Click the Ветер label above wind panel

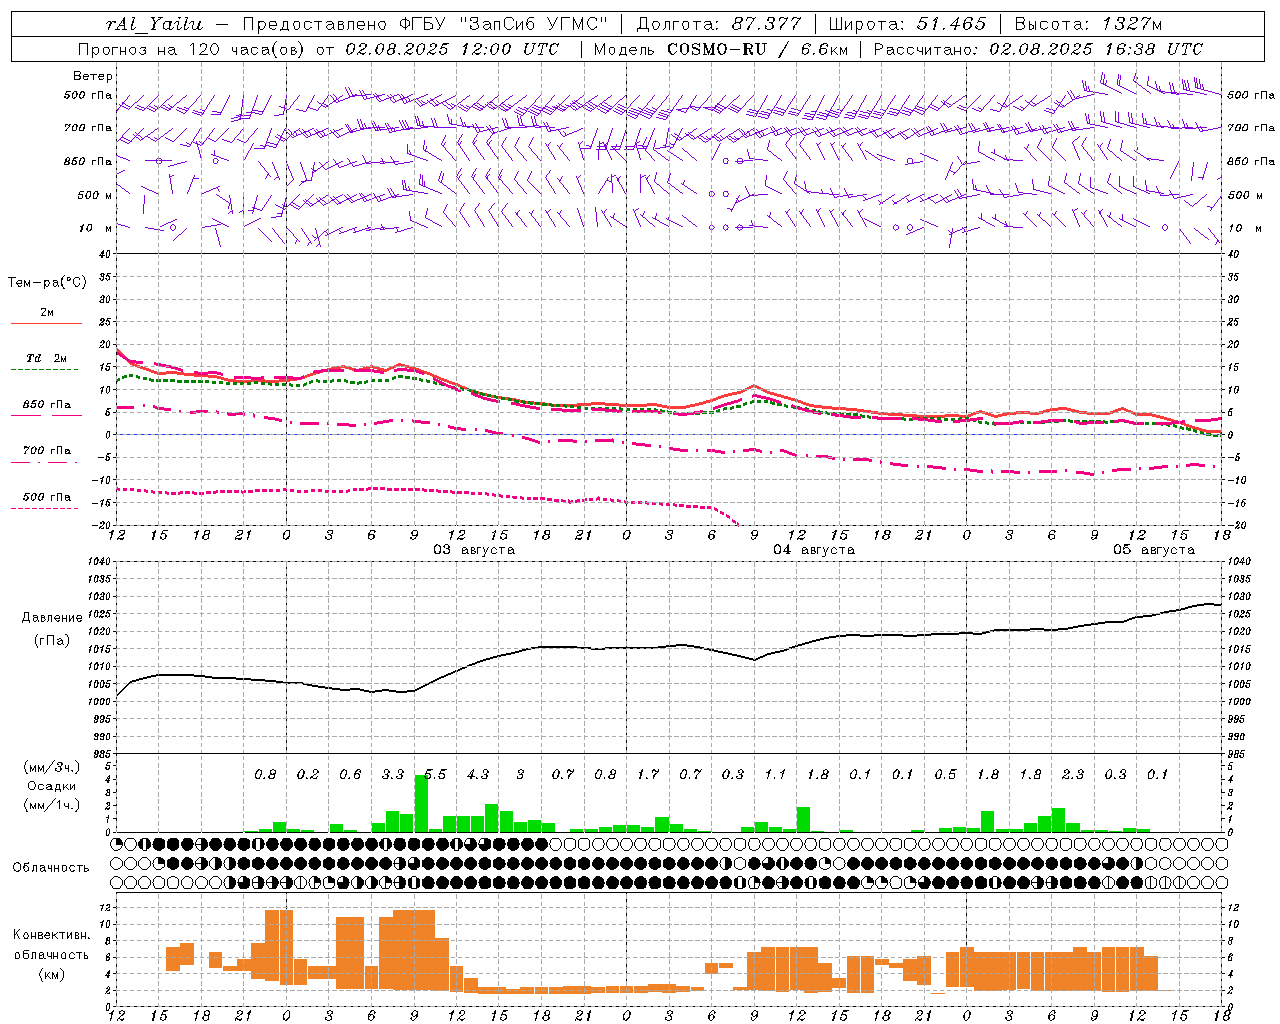point(93,76)
